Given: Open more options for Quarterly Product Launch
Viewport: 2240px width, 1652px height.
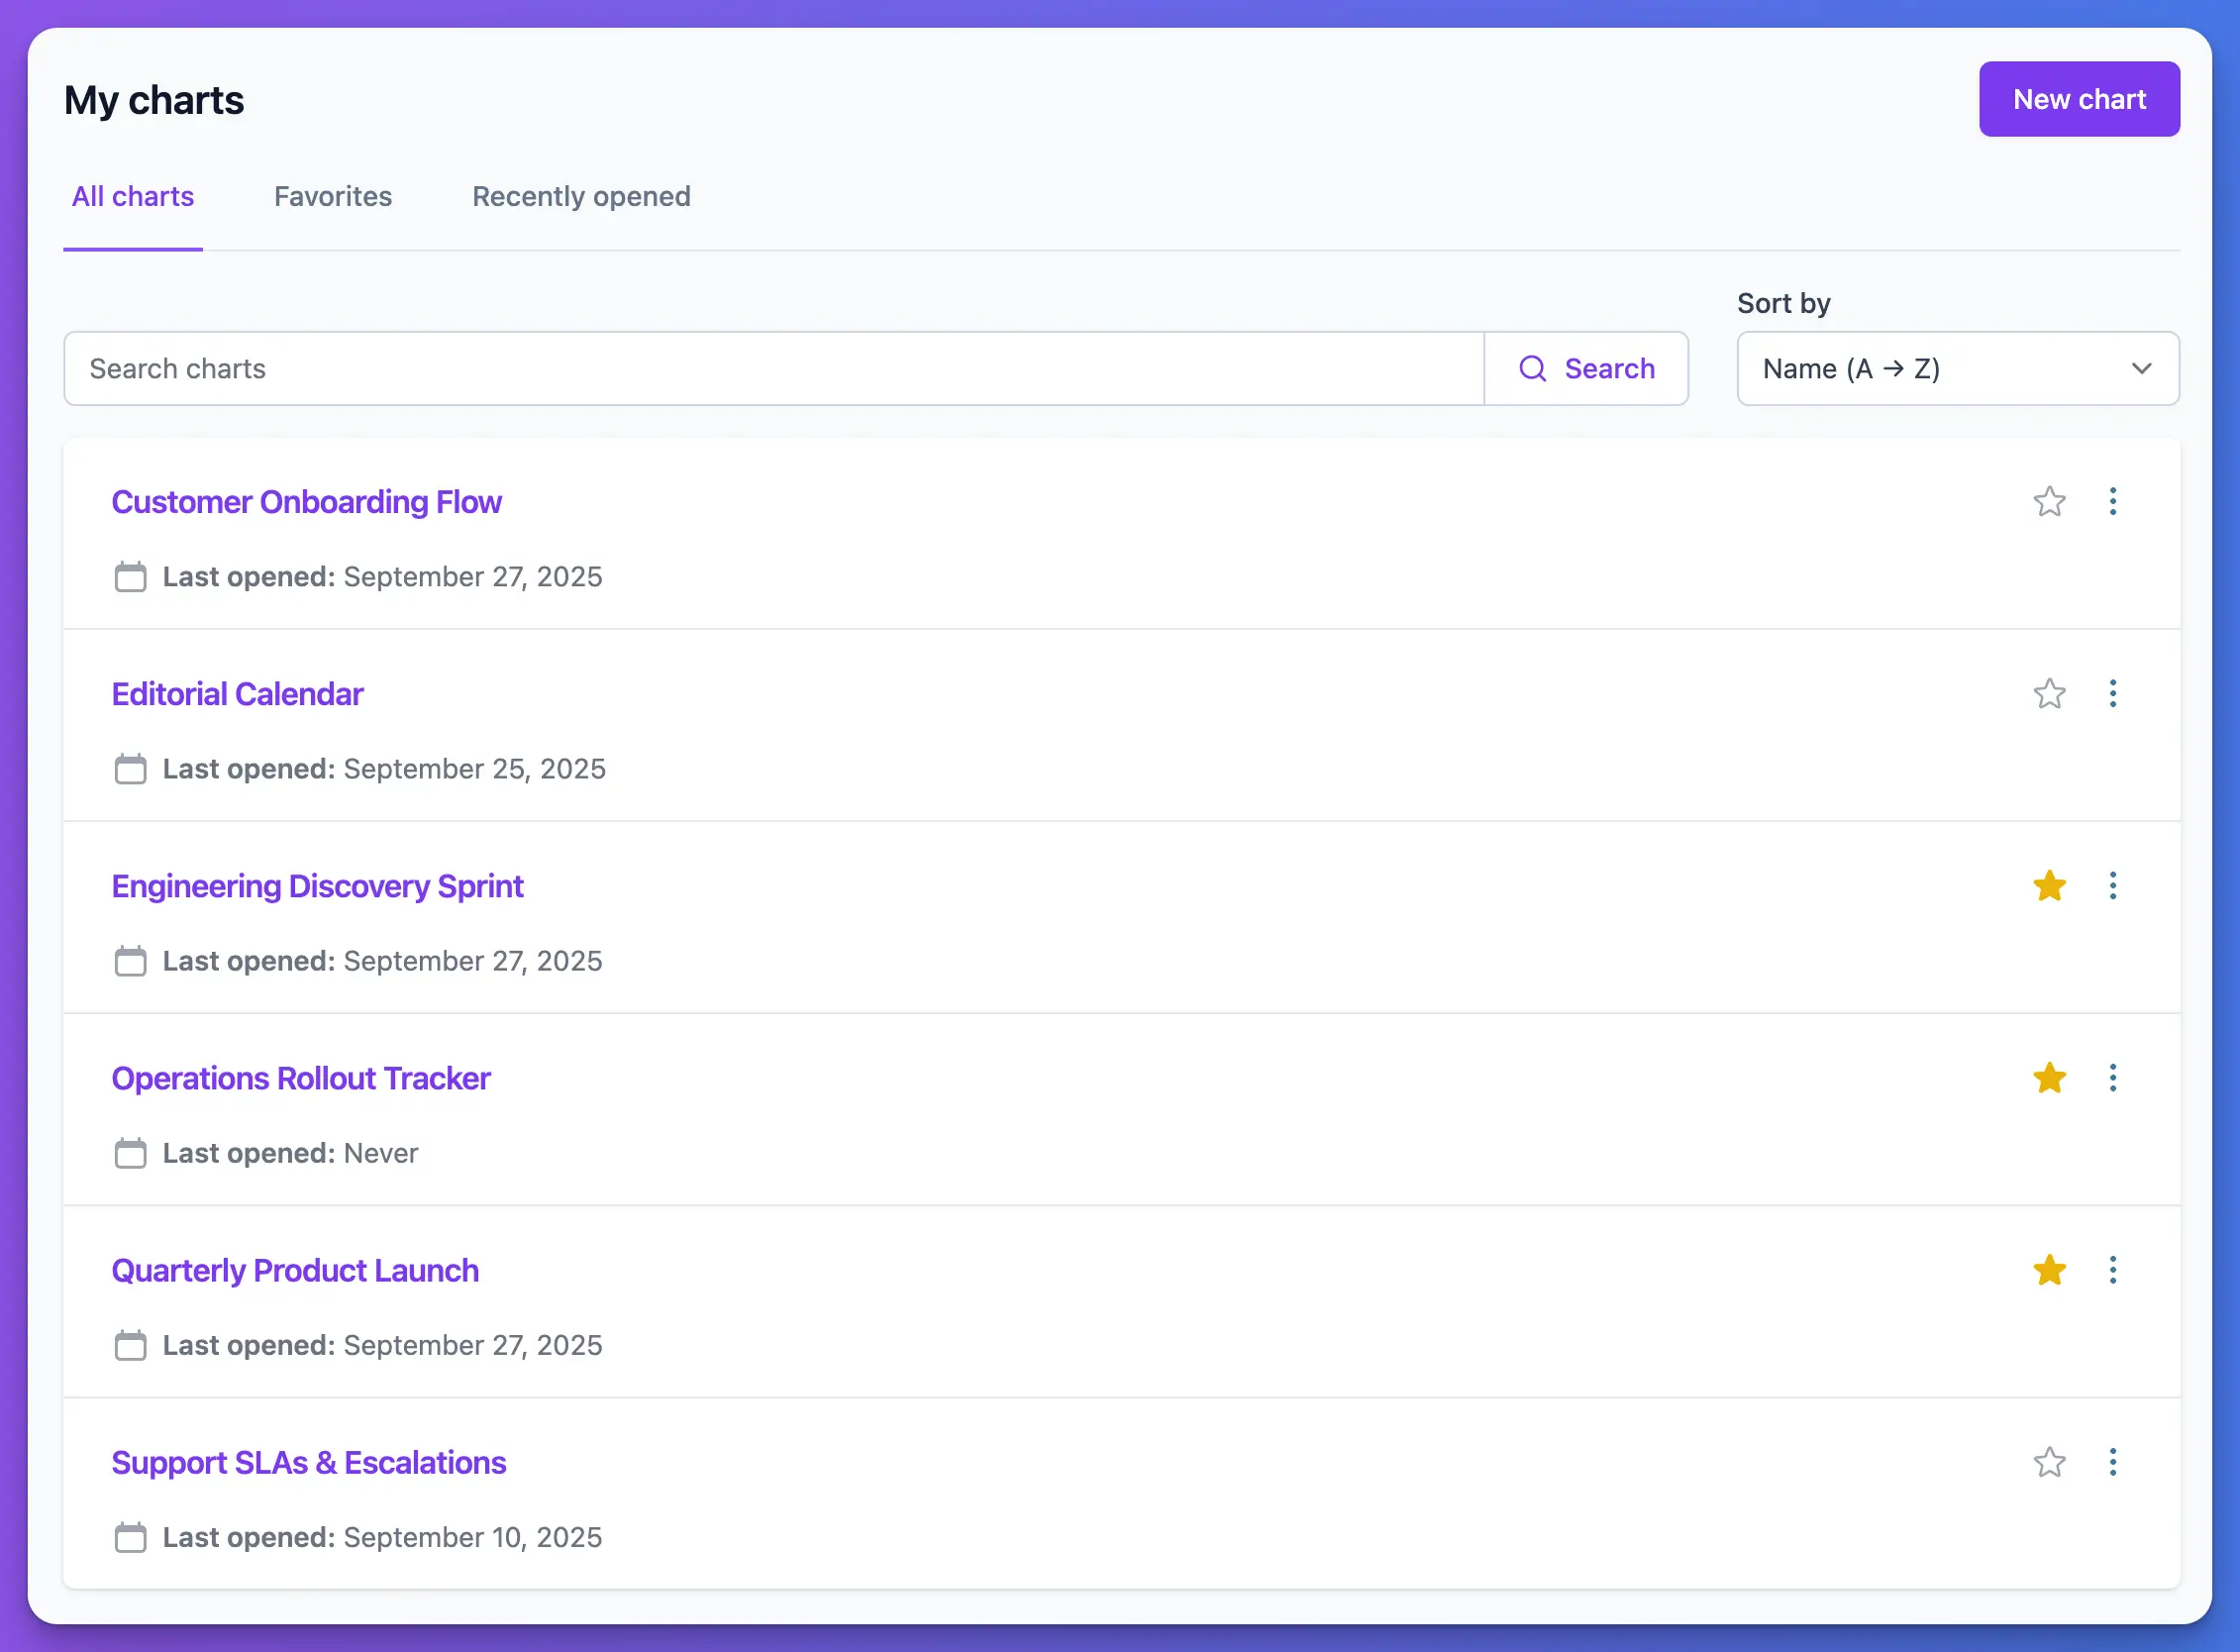Looking at the screenshot, I should [x=2112, y=1269].
